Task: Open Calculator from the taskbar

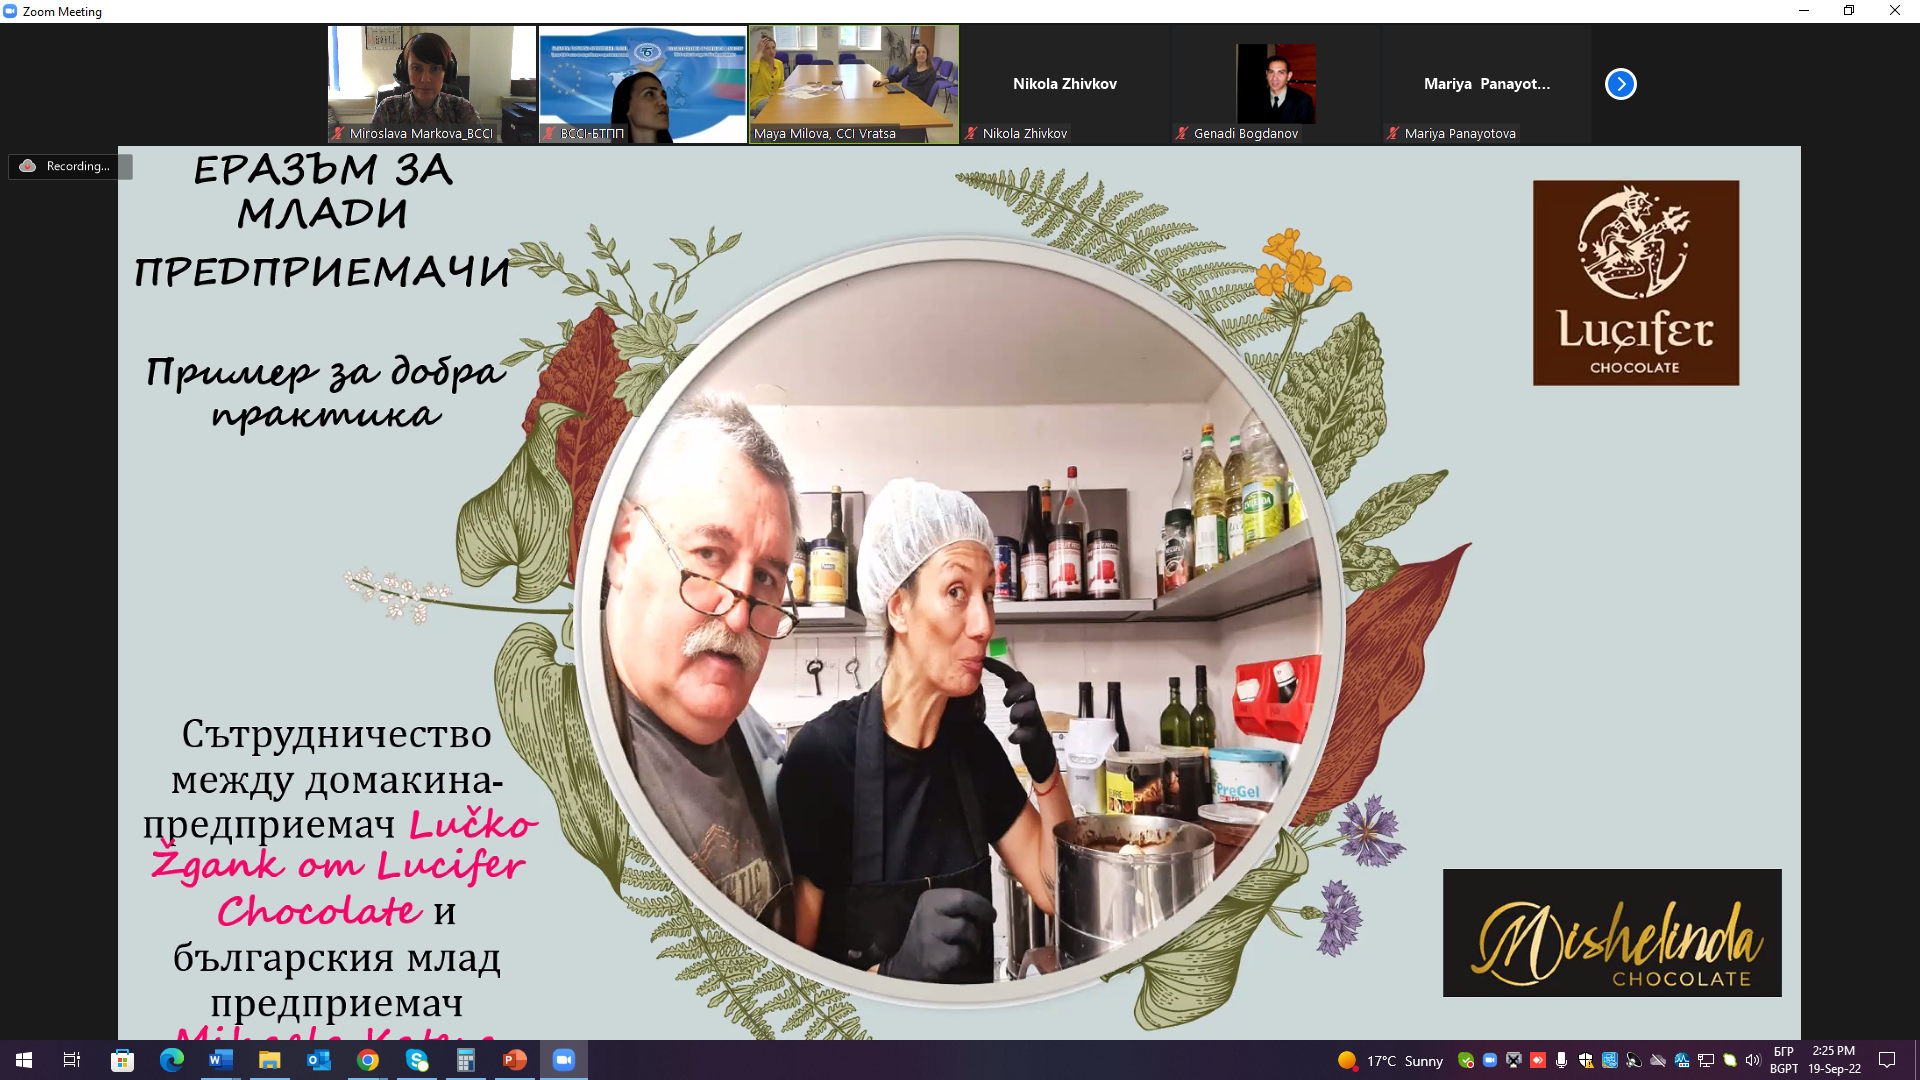Action: [466, 1060]
